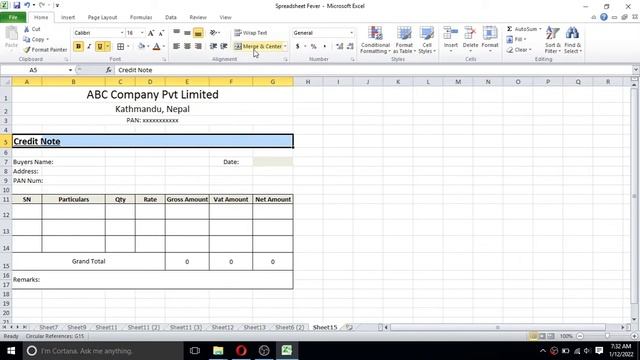Image resolution: width=640 pixels, height=360 pixels.
Task: Click the Format cells icon
Action: [490, 33]
